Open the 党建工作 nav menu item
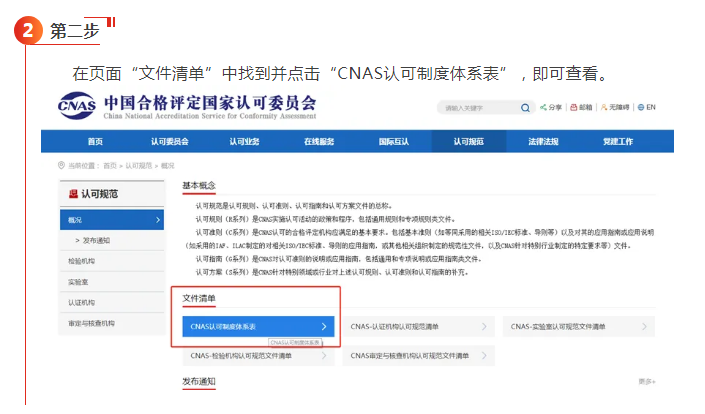 (x=618, y=142)
